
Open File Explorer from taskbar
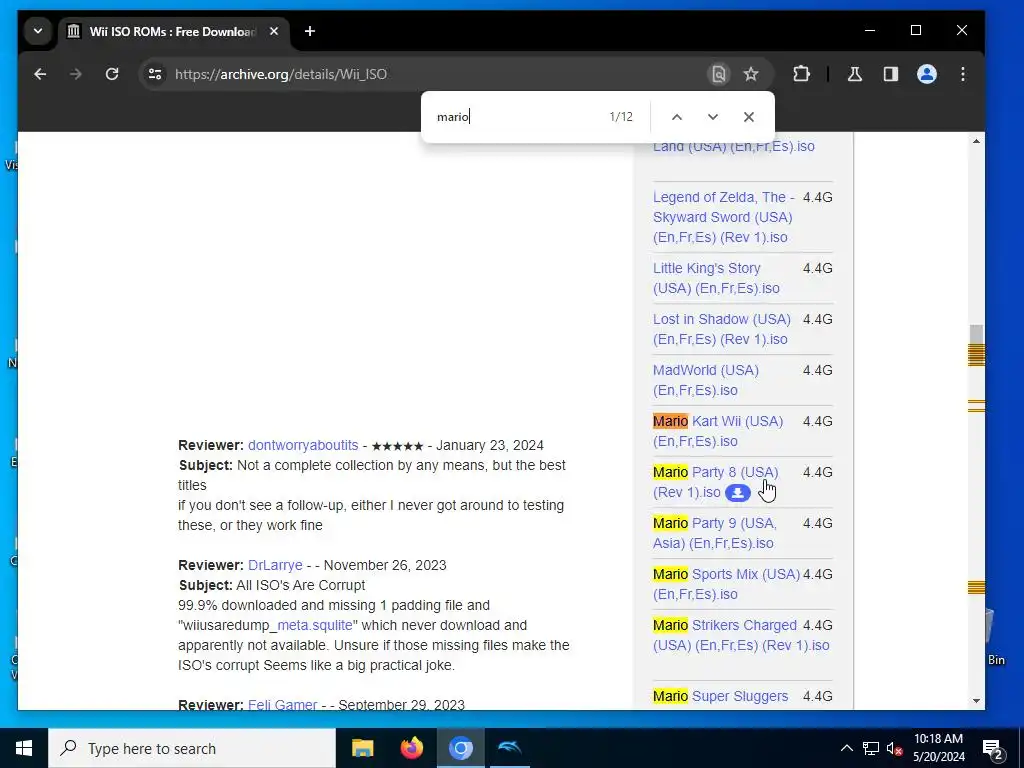click(x=362, y=748)
